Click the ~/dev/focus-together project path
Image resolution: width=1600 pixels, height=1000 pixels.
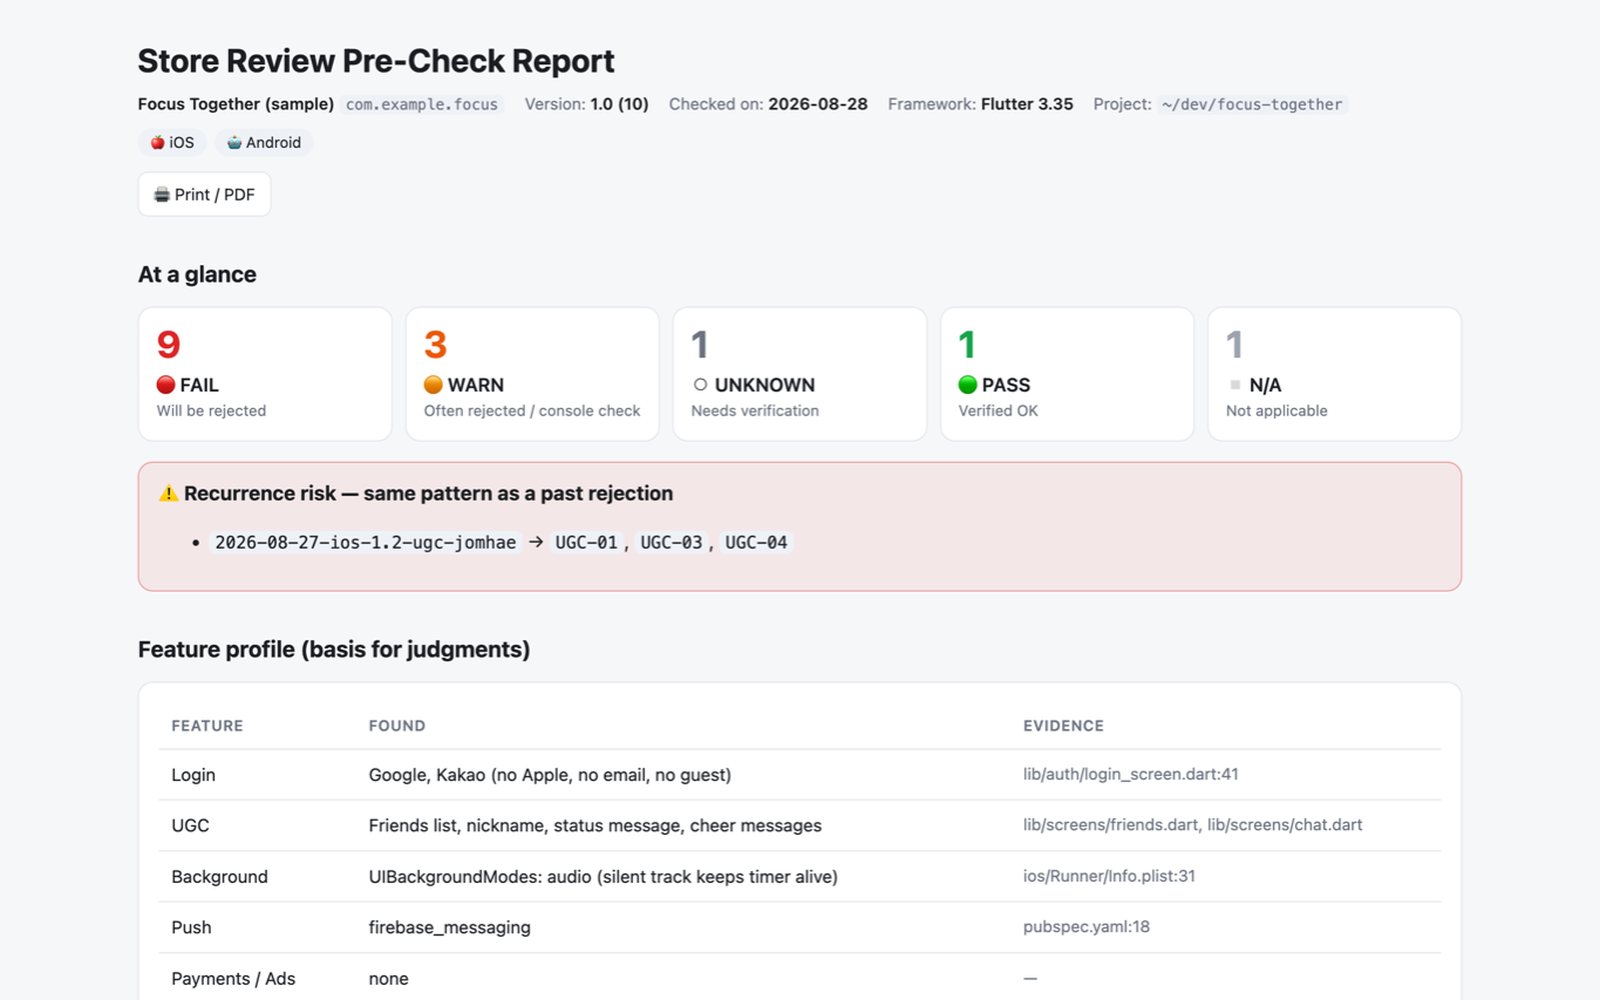point(1252,104)
